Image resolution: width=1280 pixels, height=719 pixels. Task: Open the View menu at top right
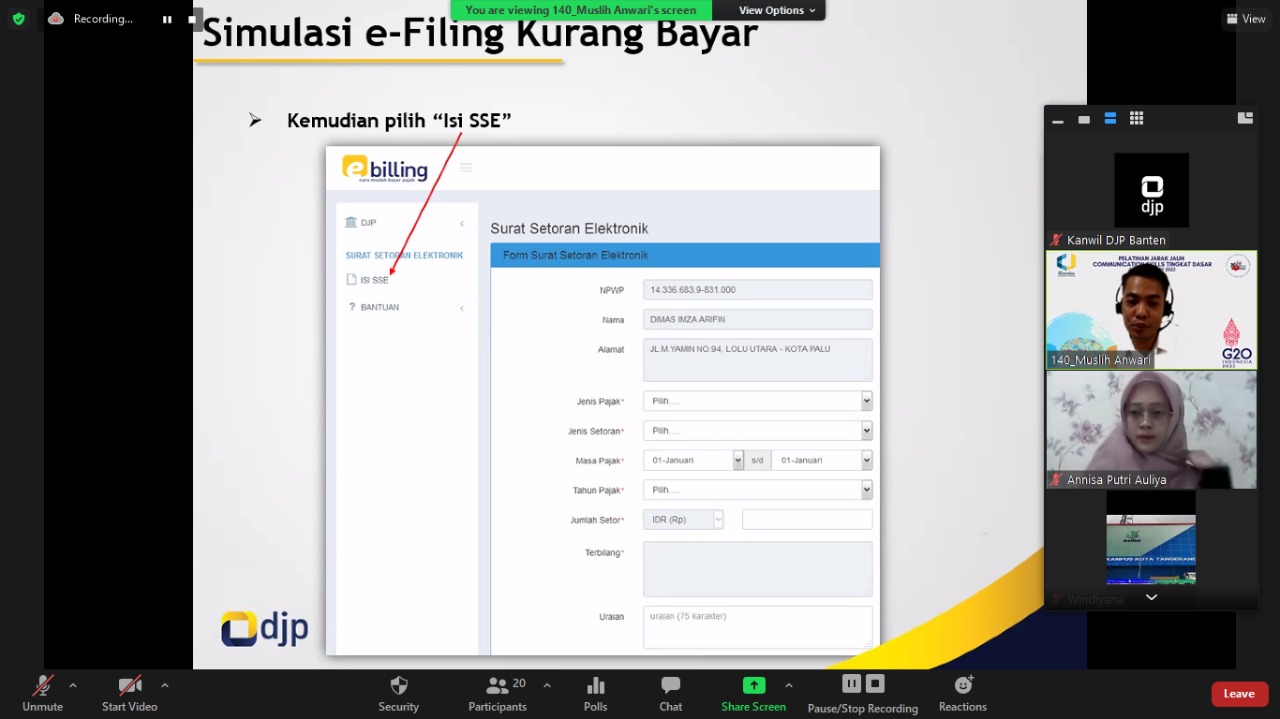tap(1246, 19)
